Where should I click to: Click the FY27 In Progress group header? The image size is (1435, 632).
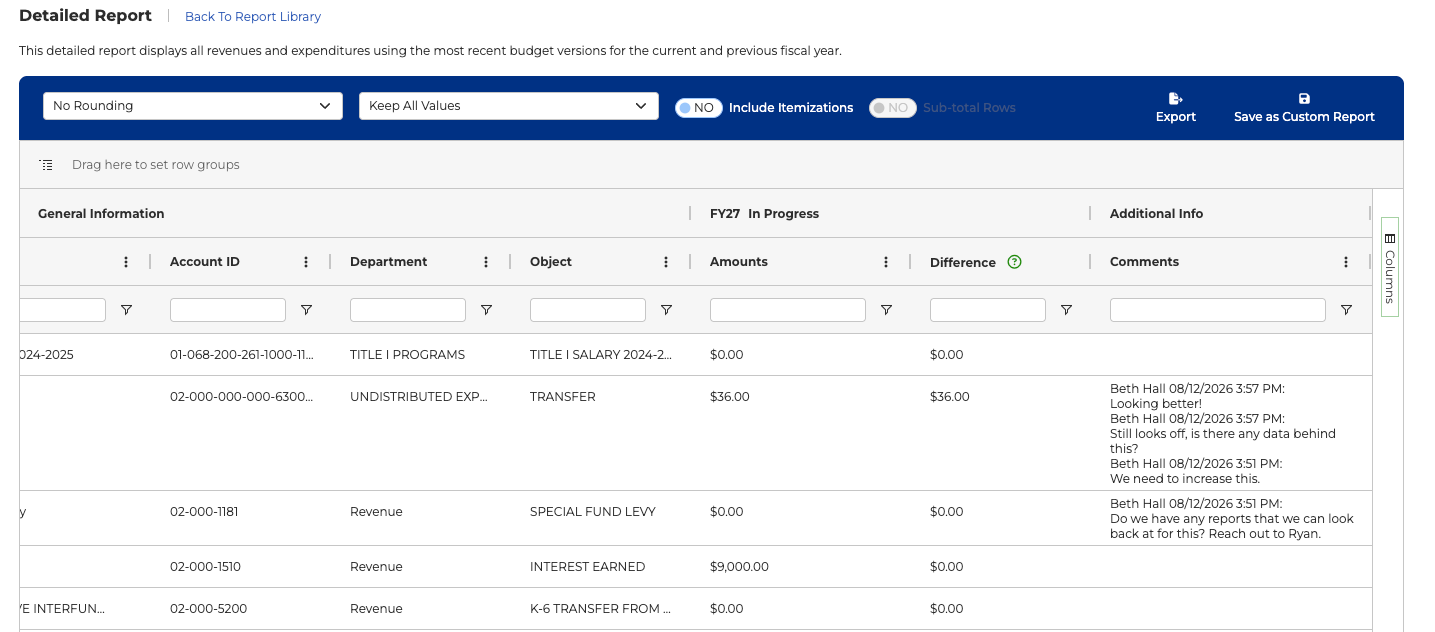coord(764,214)
